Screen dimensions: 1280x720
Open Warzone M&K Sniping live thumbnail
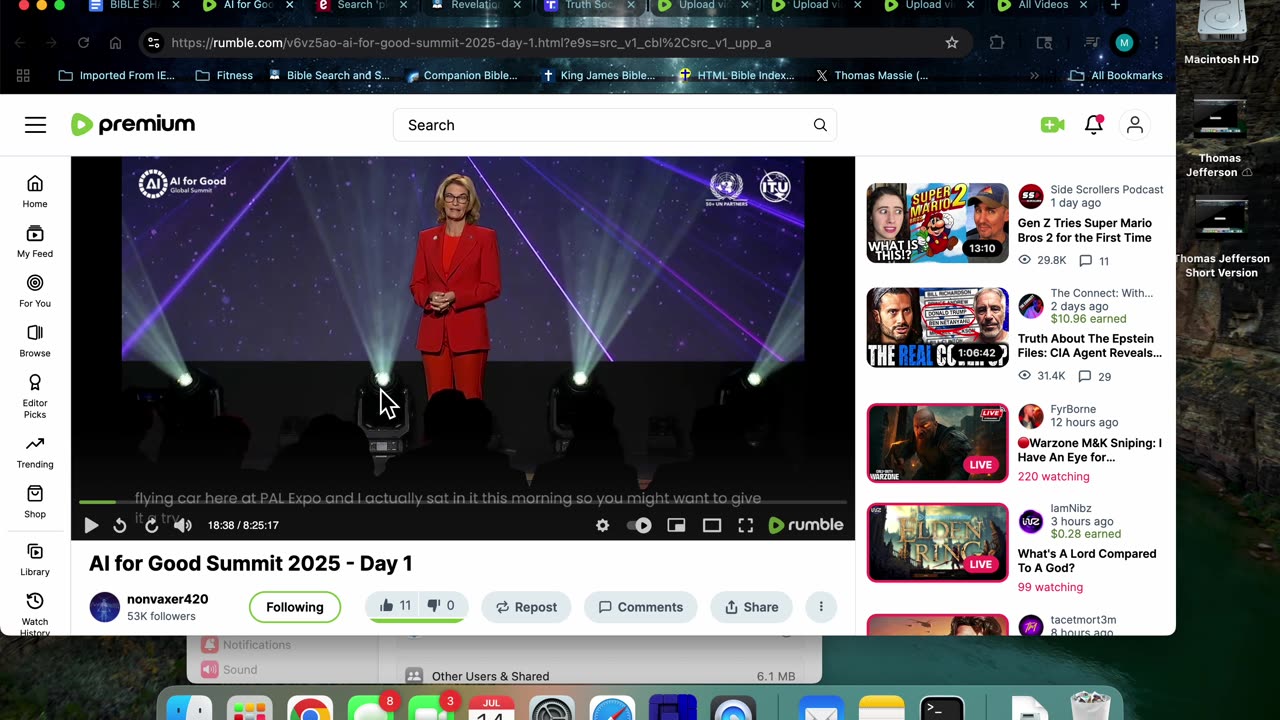point(937,443)
